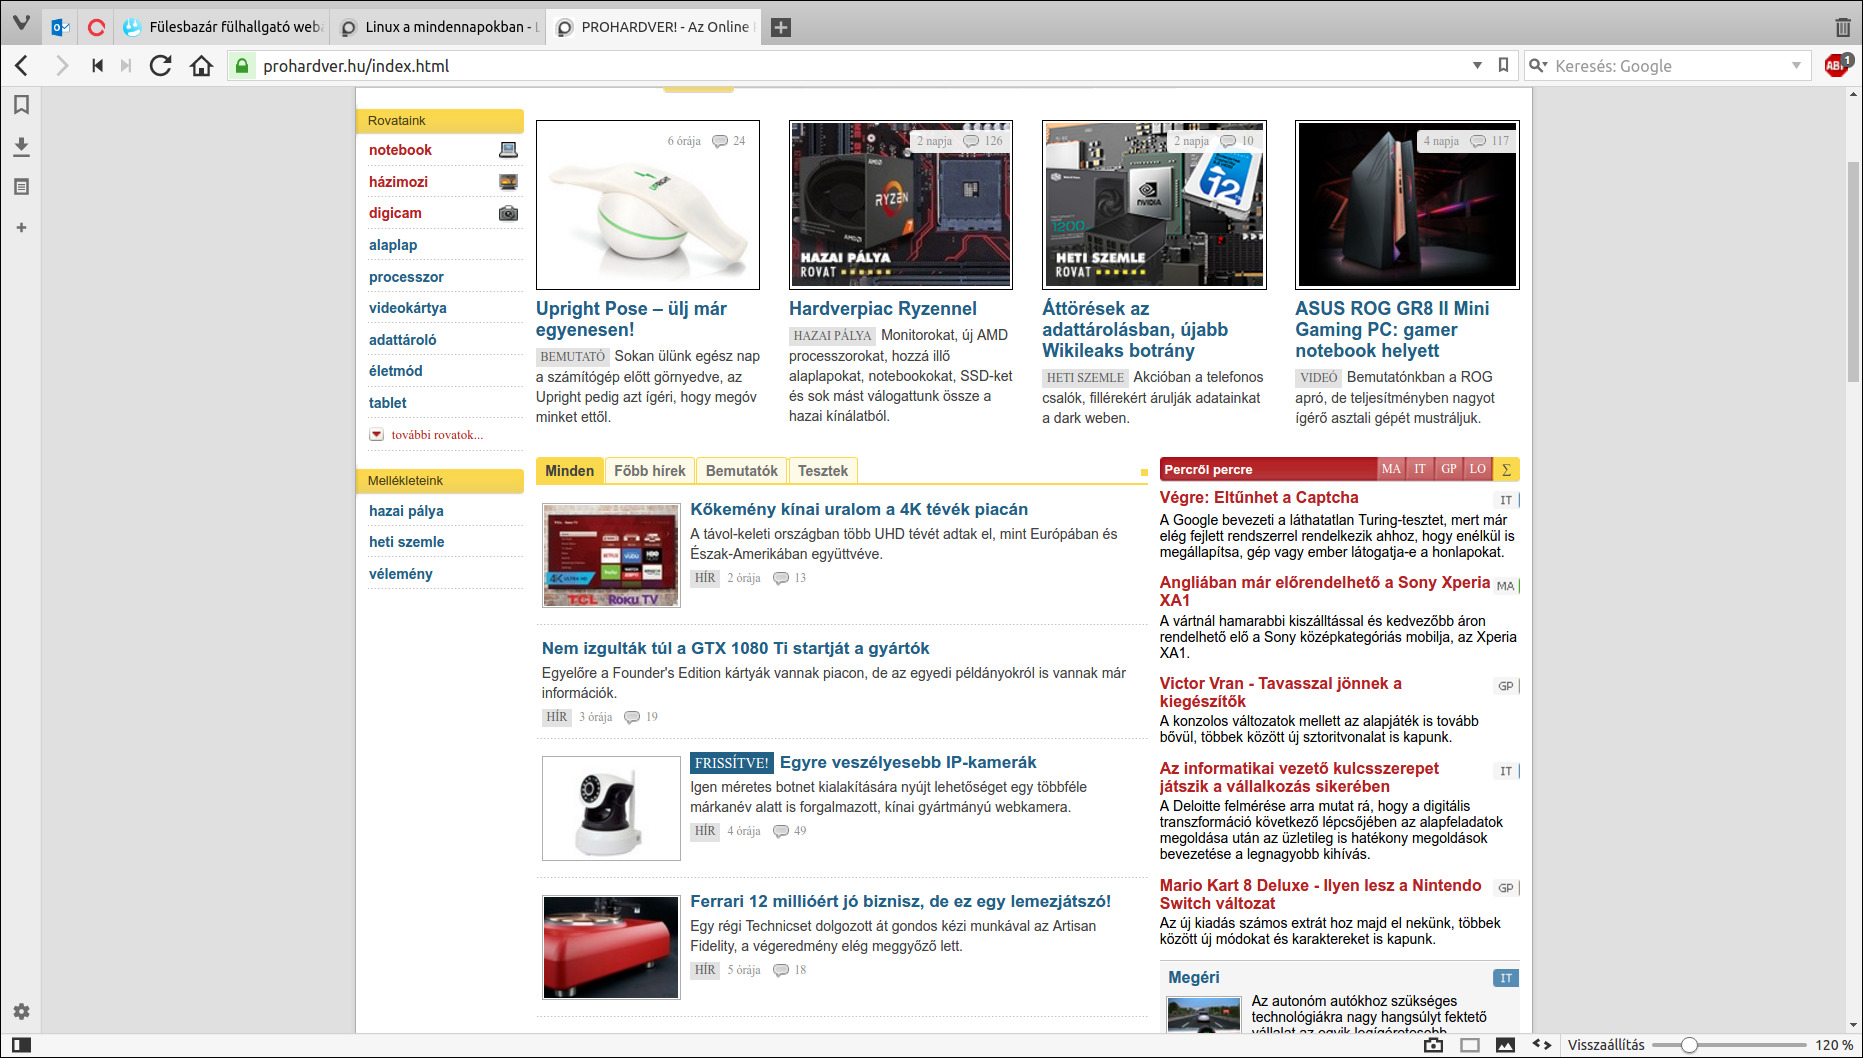The height and width of the screenshot is (1058, 1863).
Task: Open the Vivaldi main menu
Action: point(21,24)
